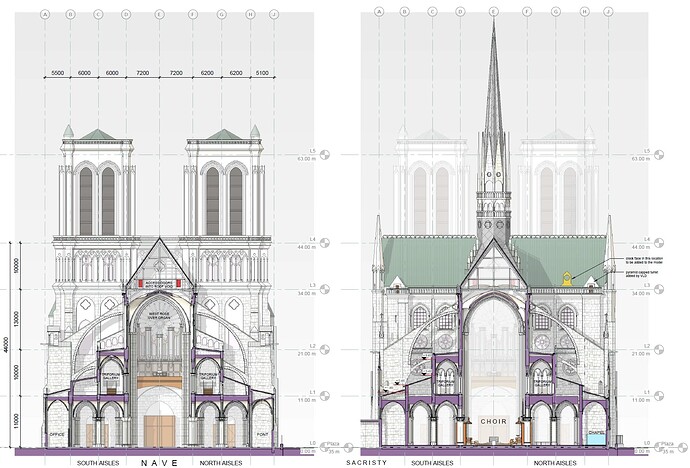The width and height of the screenshot is (690, 468).
Task: Click grid bubble H above the left section
Action: pyautogui.click(x=250, y=15)
